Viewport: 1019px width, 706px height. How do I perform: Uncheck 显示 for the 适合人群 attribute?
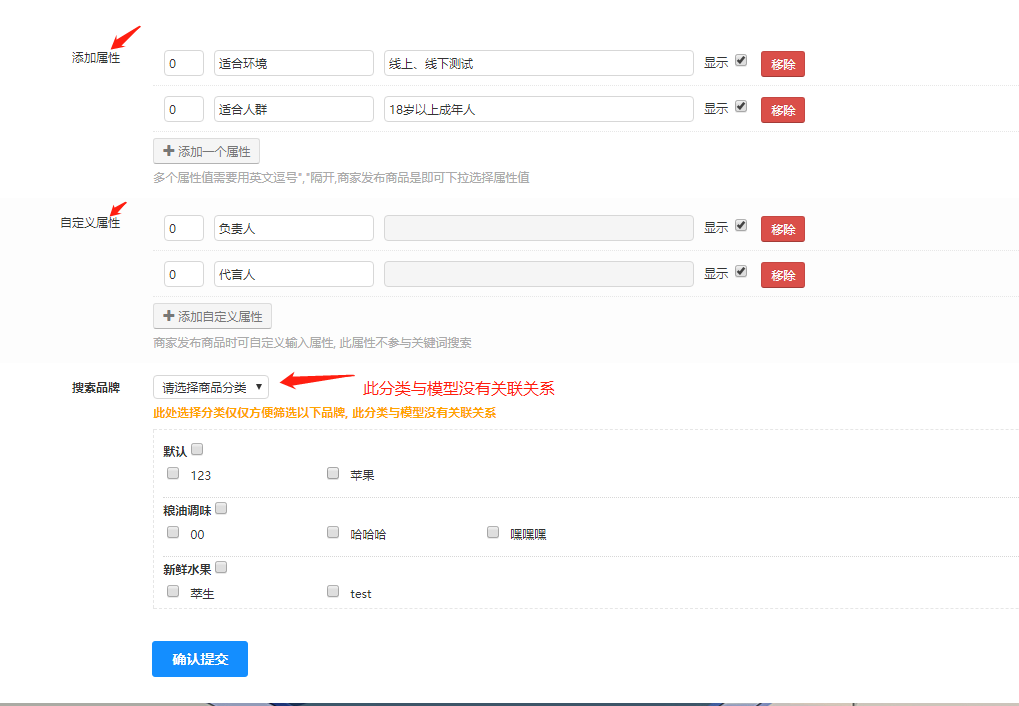[741, 106]
